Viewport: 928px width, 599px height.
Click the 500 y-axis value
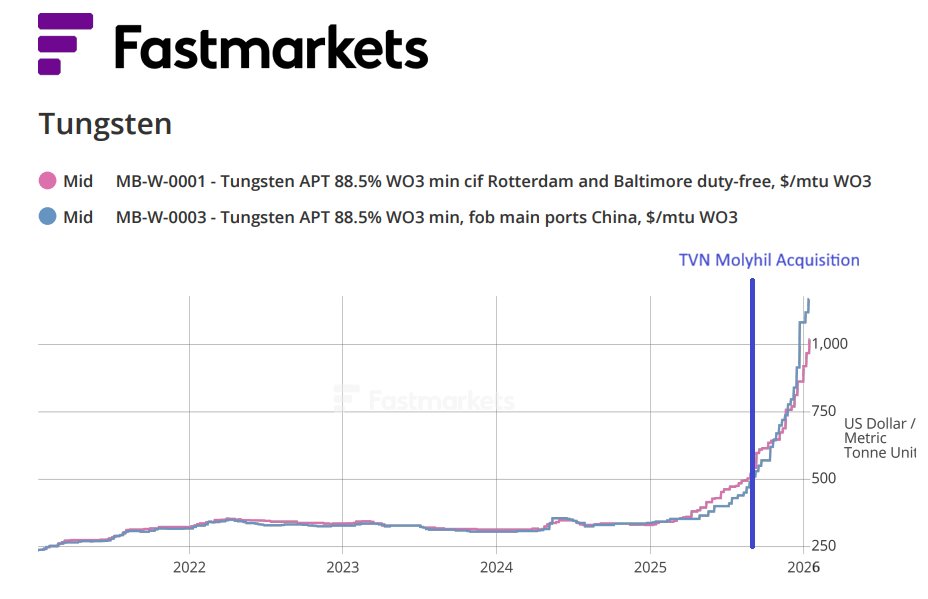[823, 478]
